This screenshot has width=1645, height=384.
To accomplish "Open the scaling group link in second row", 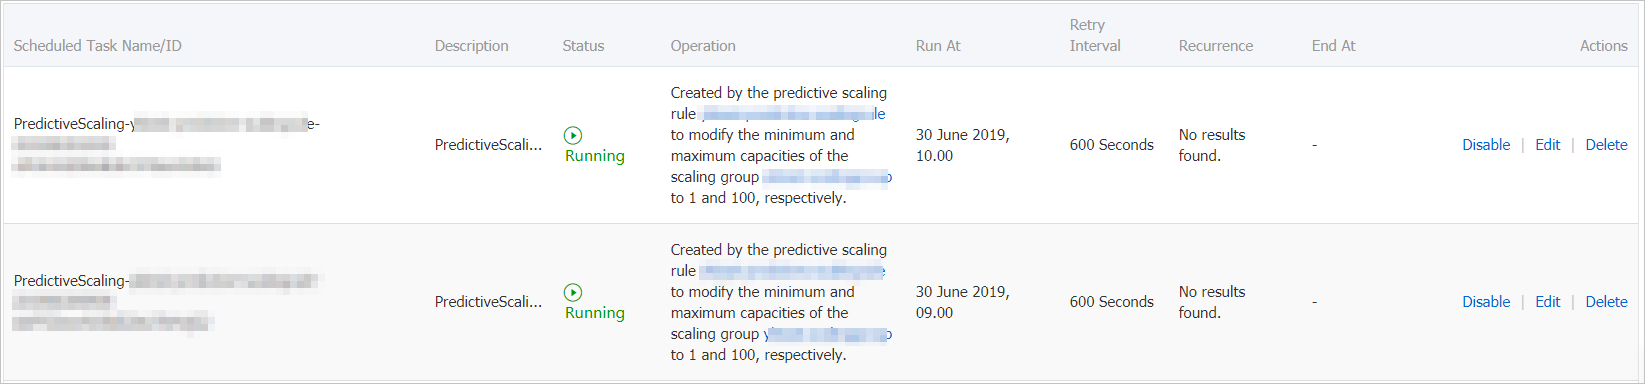I will pos(827,334).
